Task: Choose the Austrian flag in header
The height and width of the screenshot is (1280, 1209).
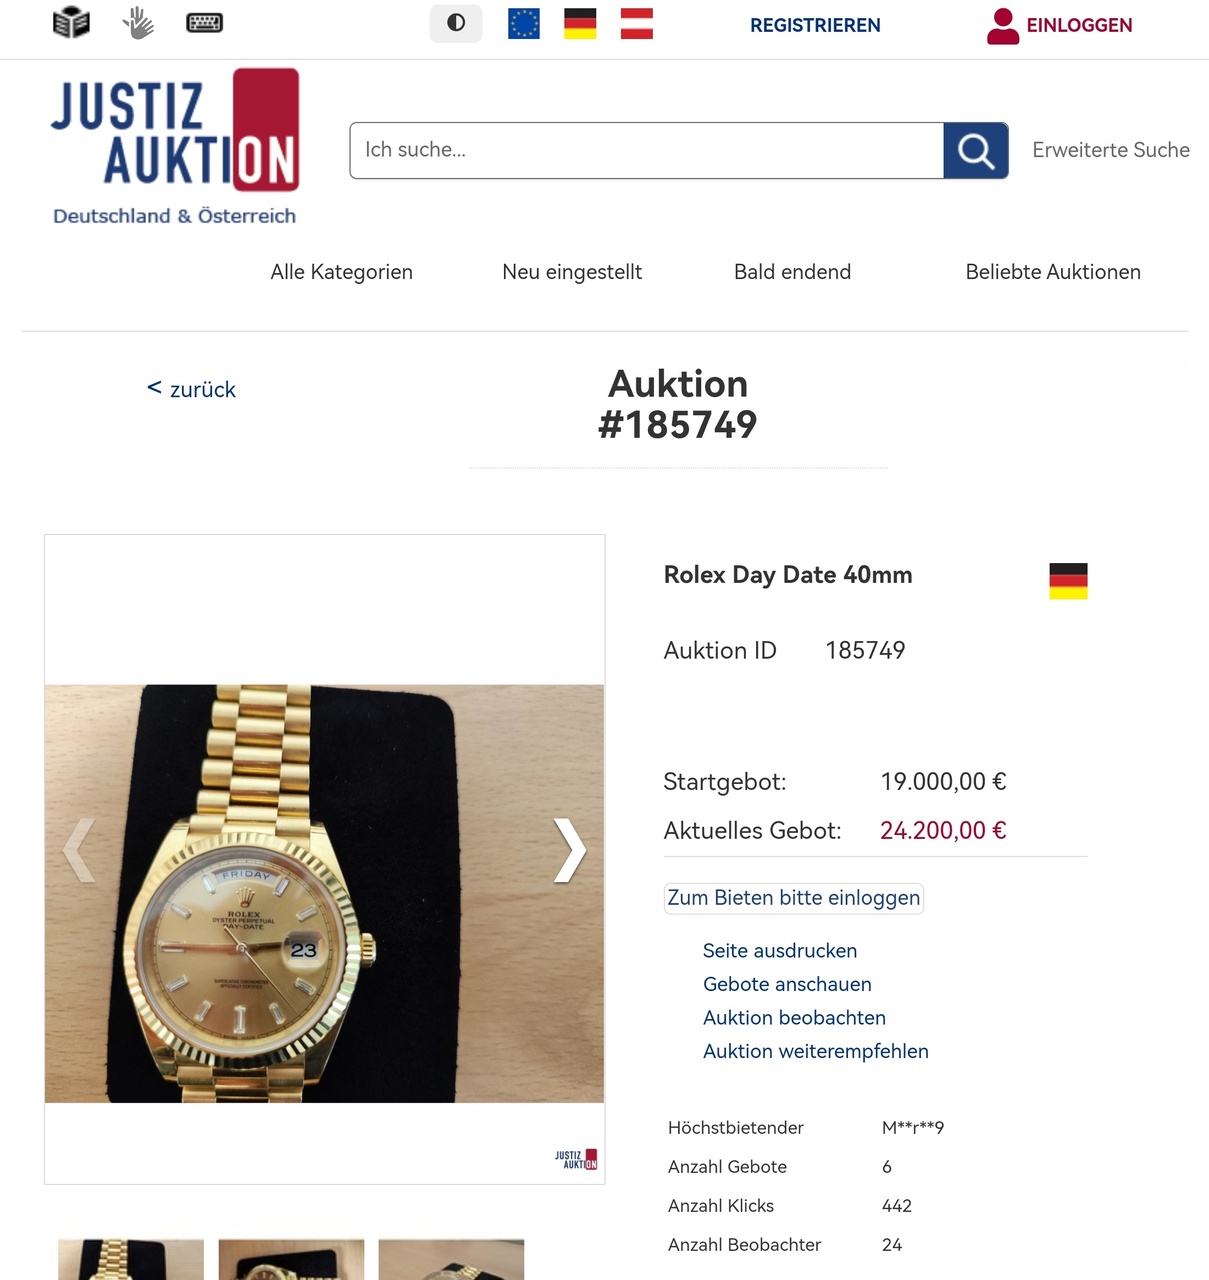Action: click(637, 23)
